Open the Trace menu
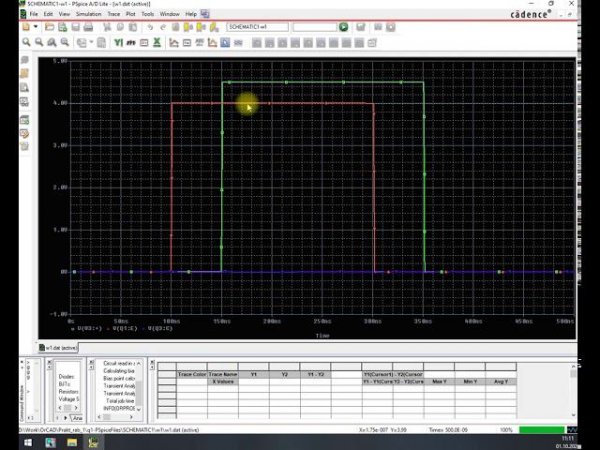This screenshot has width=600, height=450. pos(114,14)
